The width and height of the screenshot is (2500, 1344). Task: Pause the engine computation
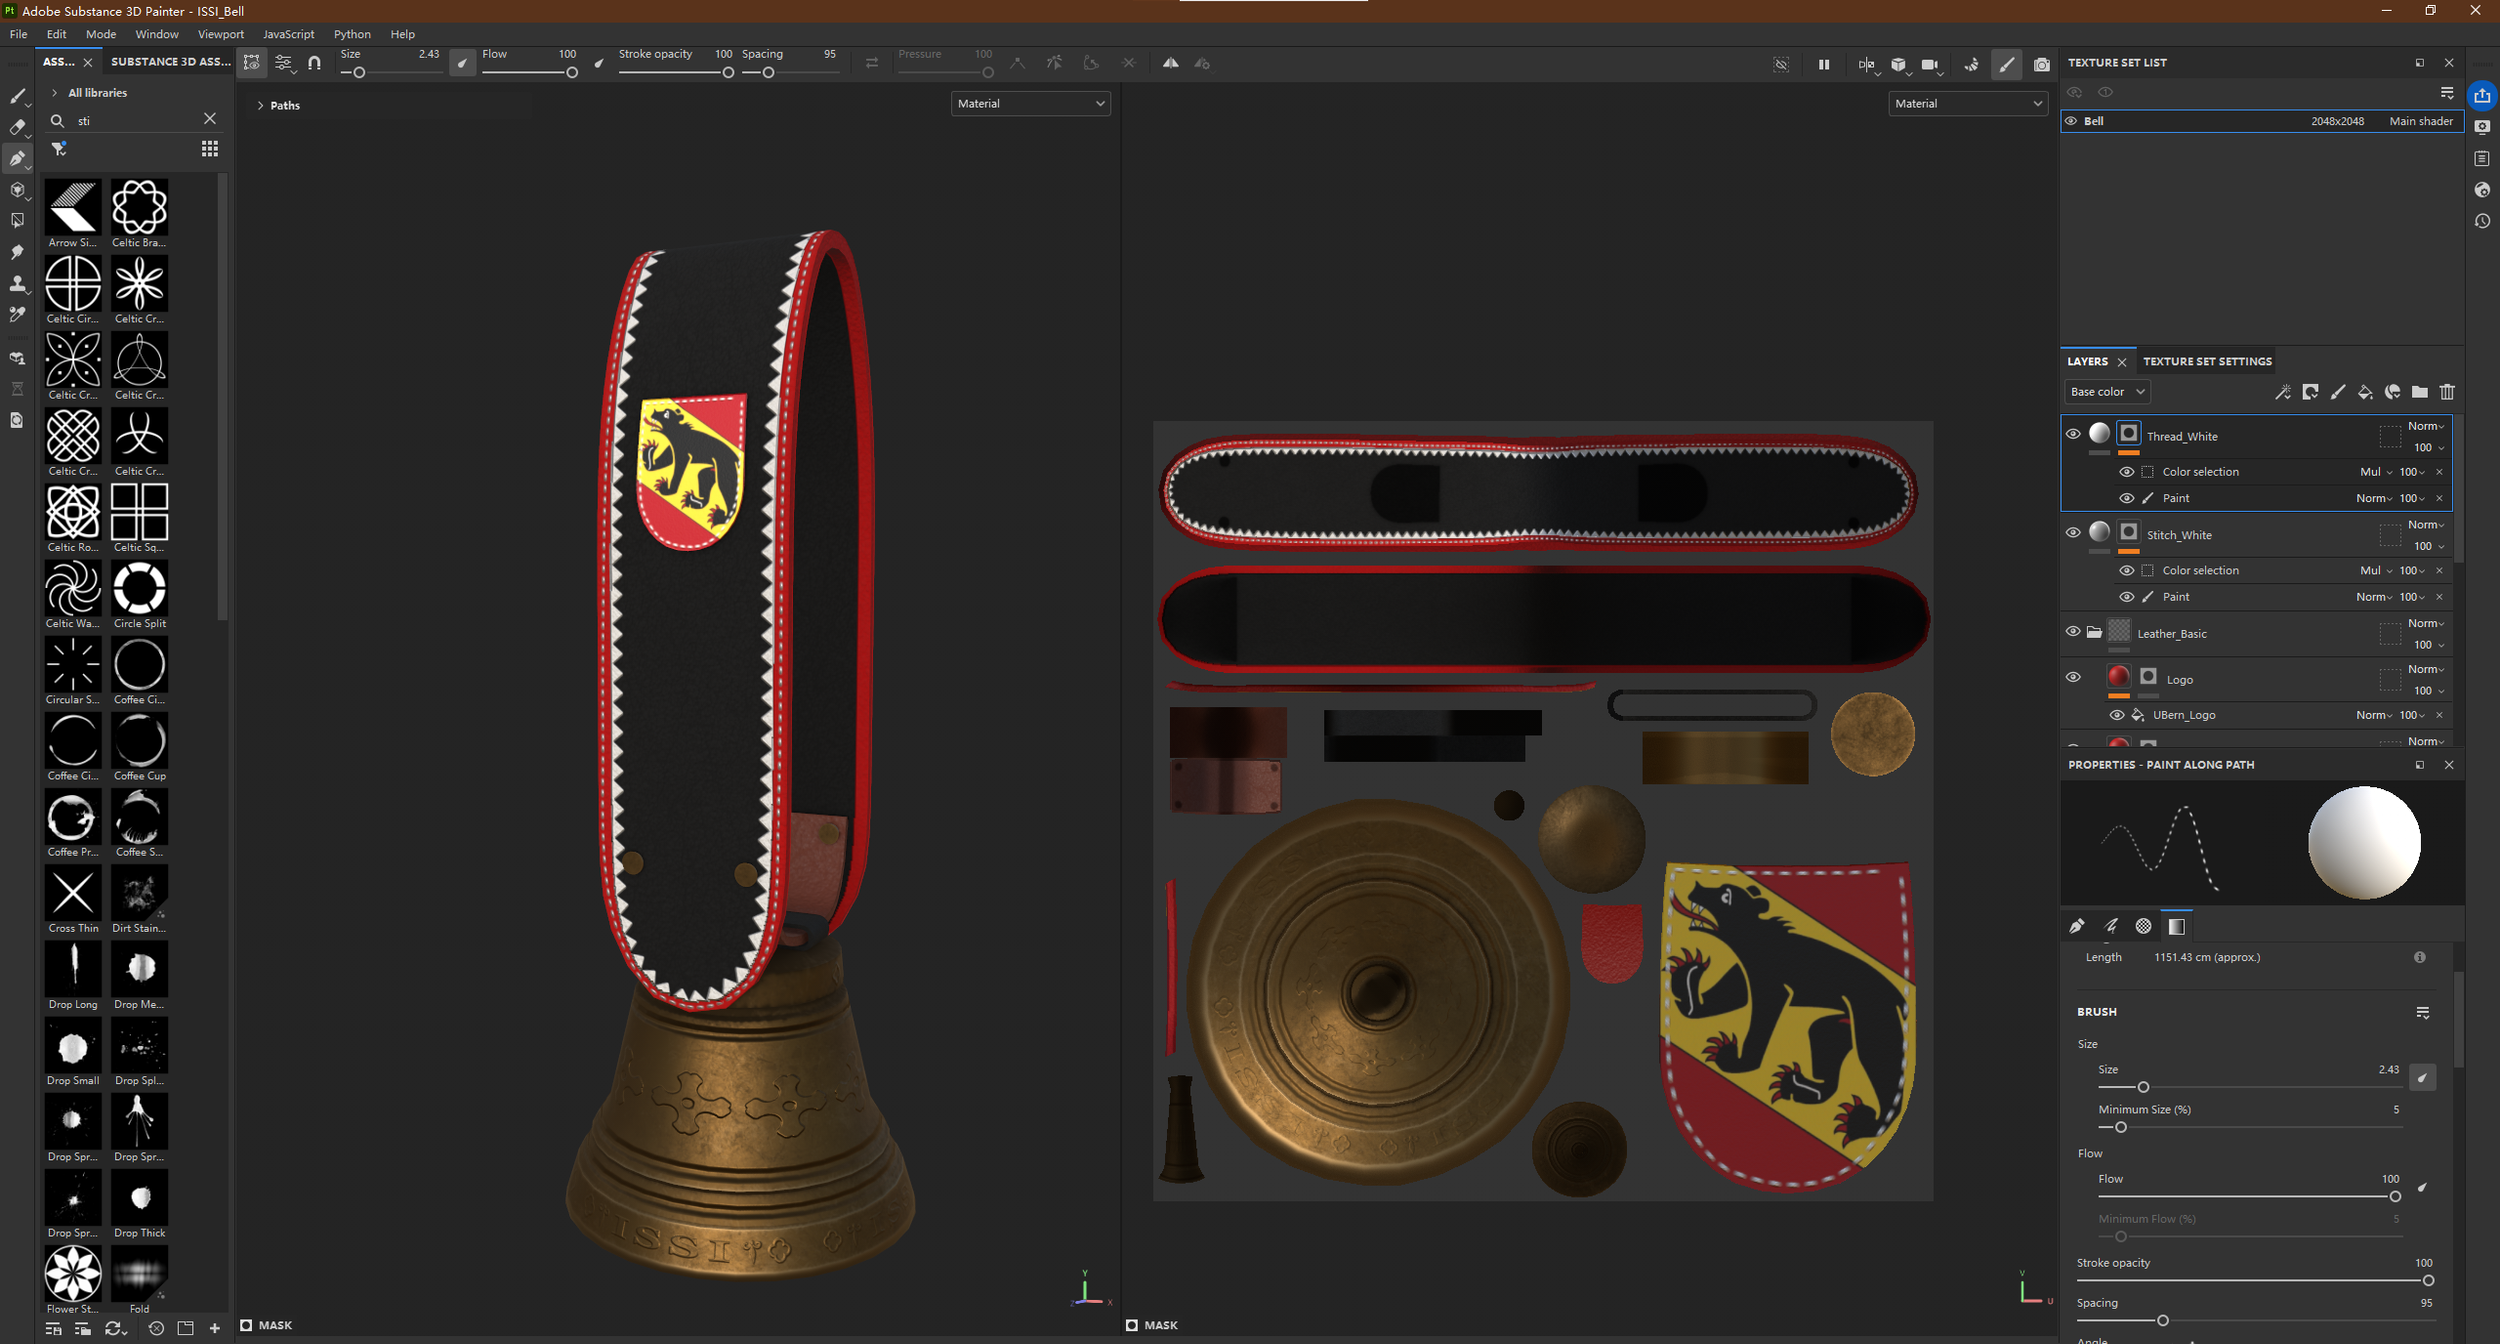pyautogui.click(x=1824, y=64)
